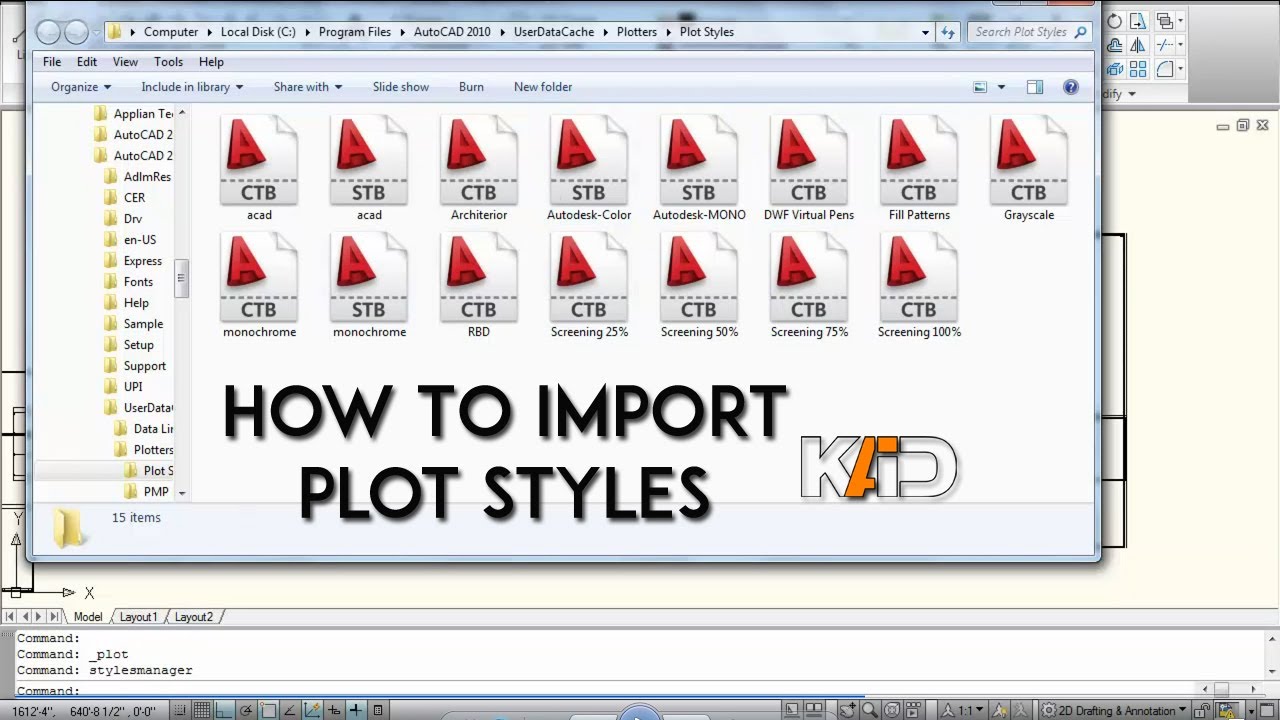Select the Architerior CTB file
The image size is (1280, 720).
479,168
